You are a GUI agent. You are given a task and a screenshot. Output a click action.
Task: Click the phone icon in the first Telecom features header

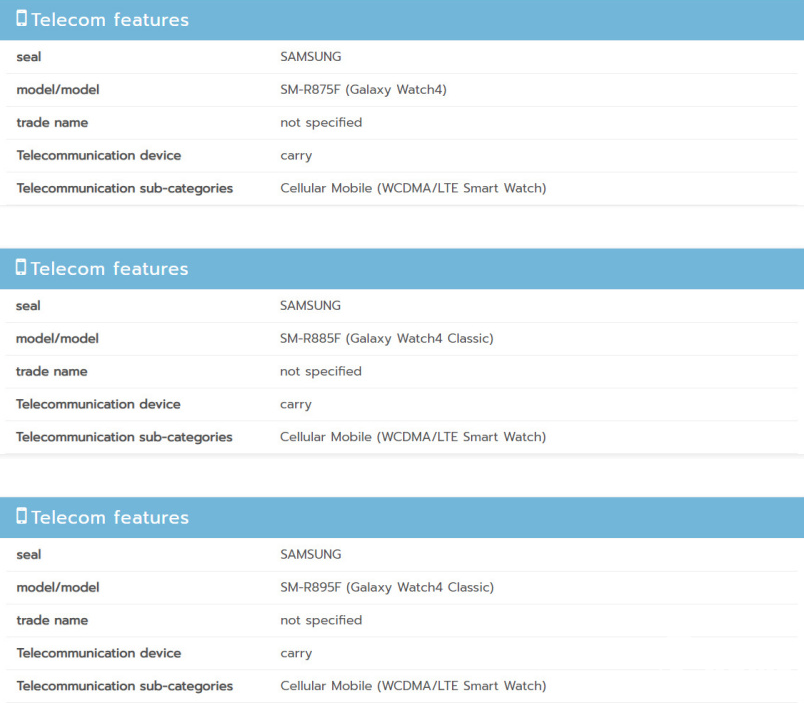pos(21,19)
